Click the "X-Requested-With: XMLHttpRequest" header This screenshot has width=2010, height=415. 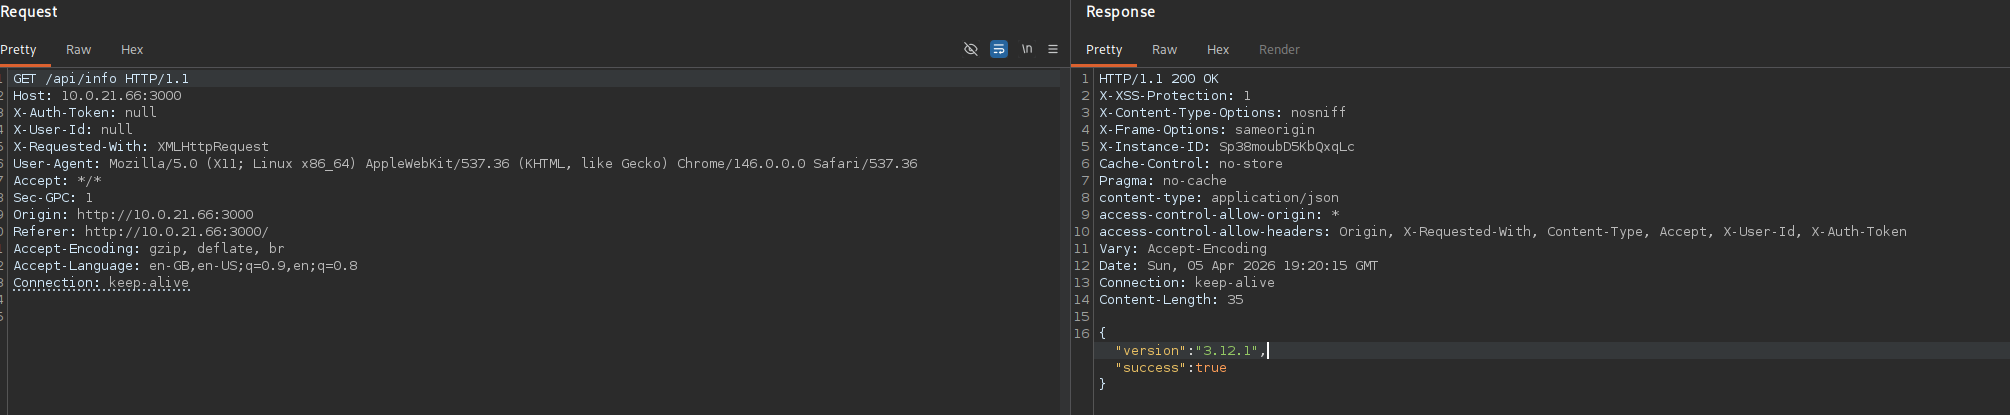(x=141, y=146)
